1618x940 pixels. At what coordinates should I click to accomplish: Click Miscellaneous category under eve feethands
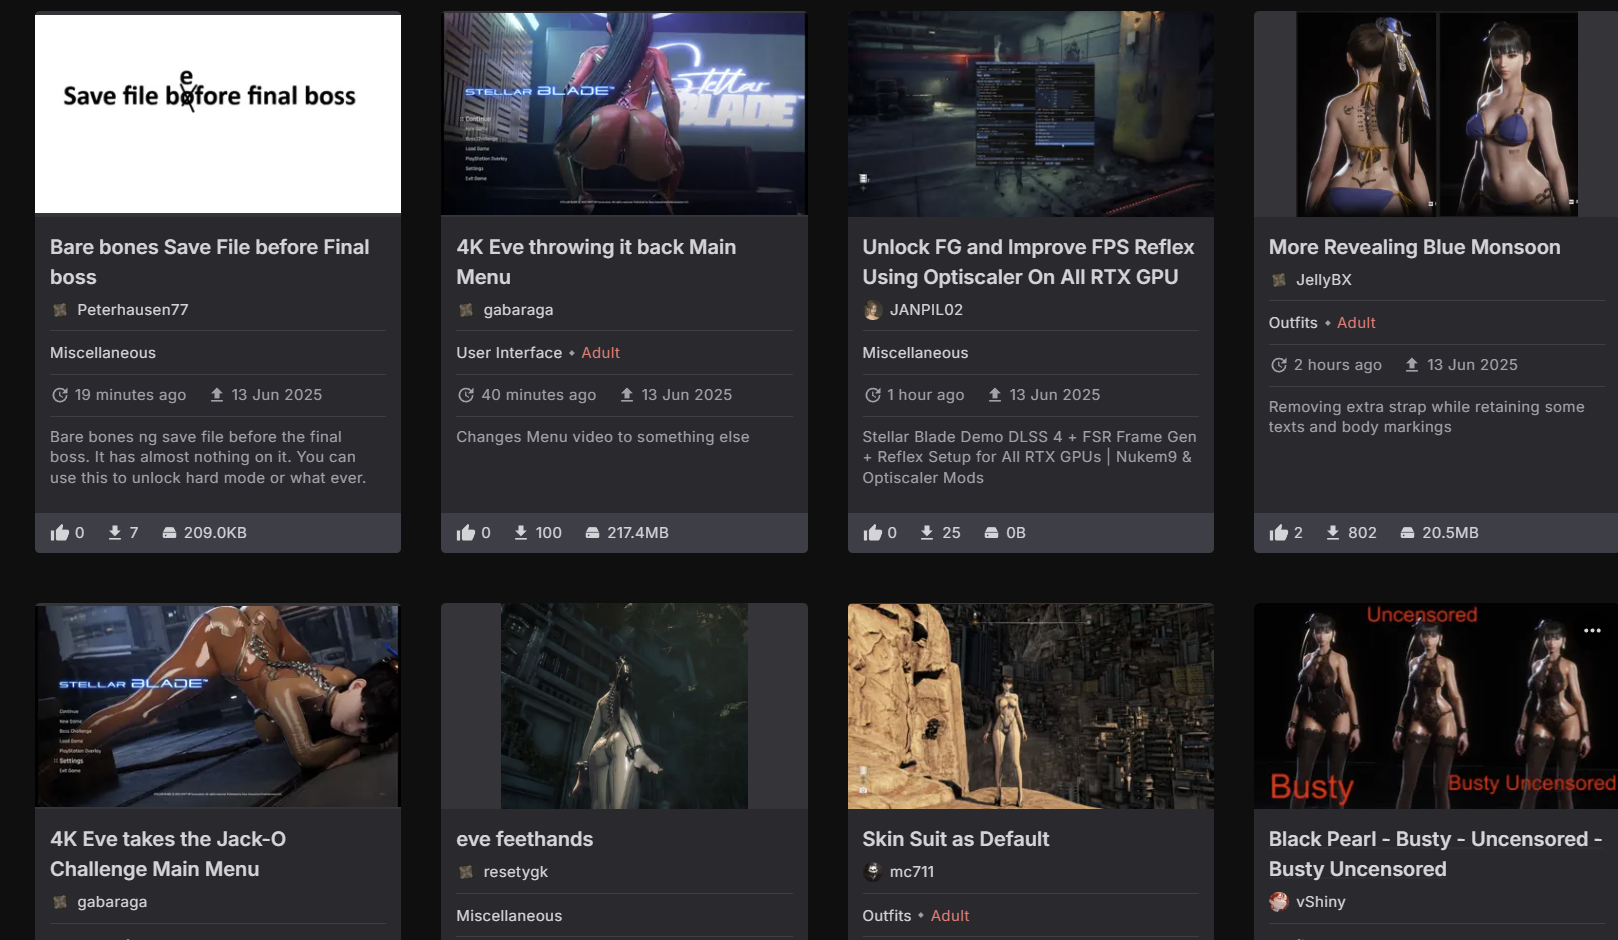[x=509, y=916]
